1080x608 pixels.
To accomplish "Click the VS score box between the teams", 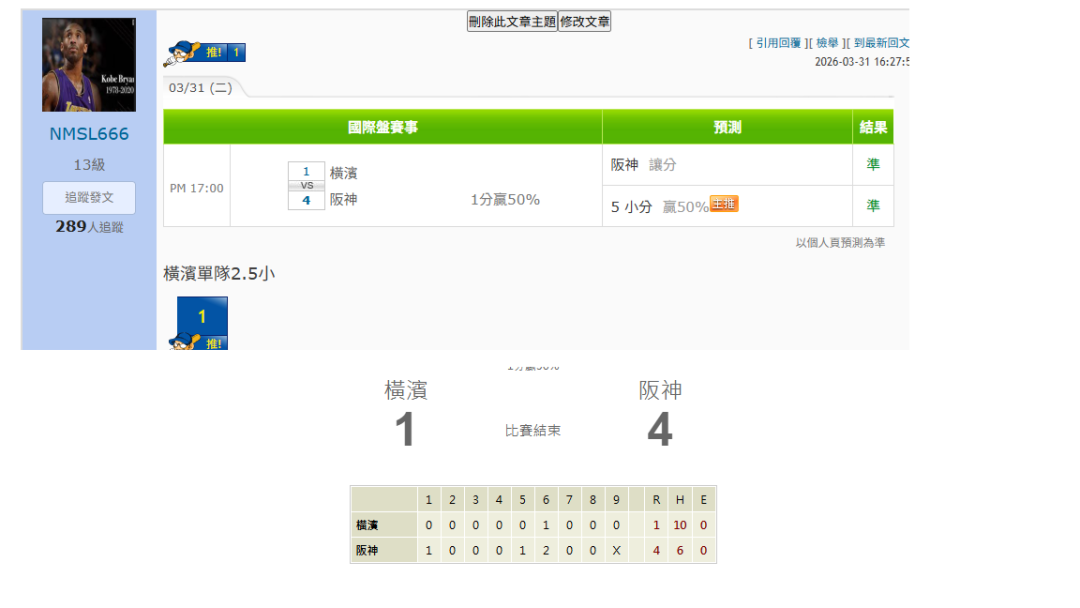I will 306,186.
